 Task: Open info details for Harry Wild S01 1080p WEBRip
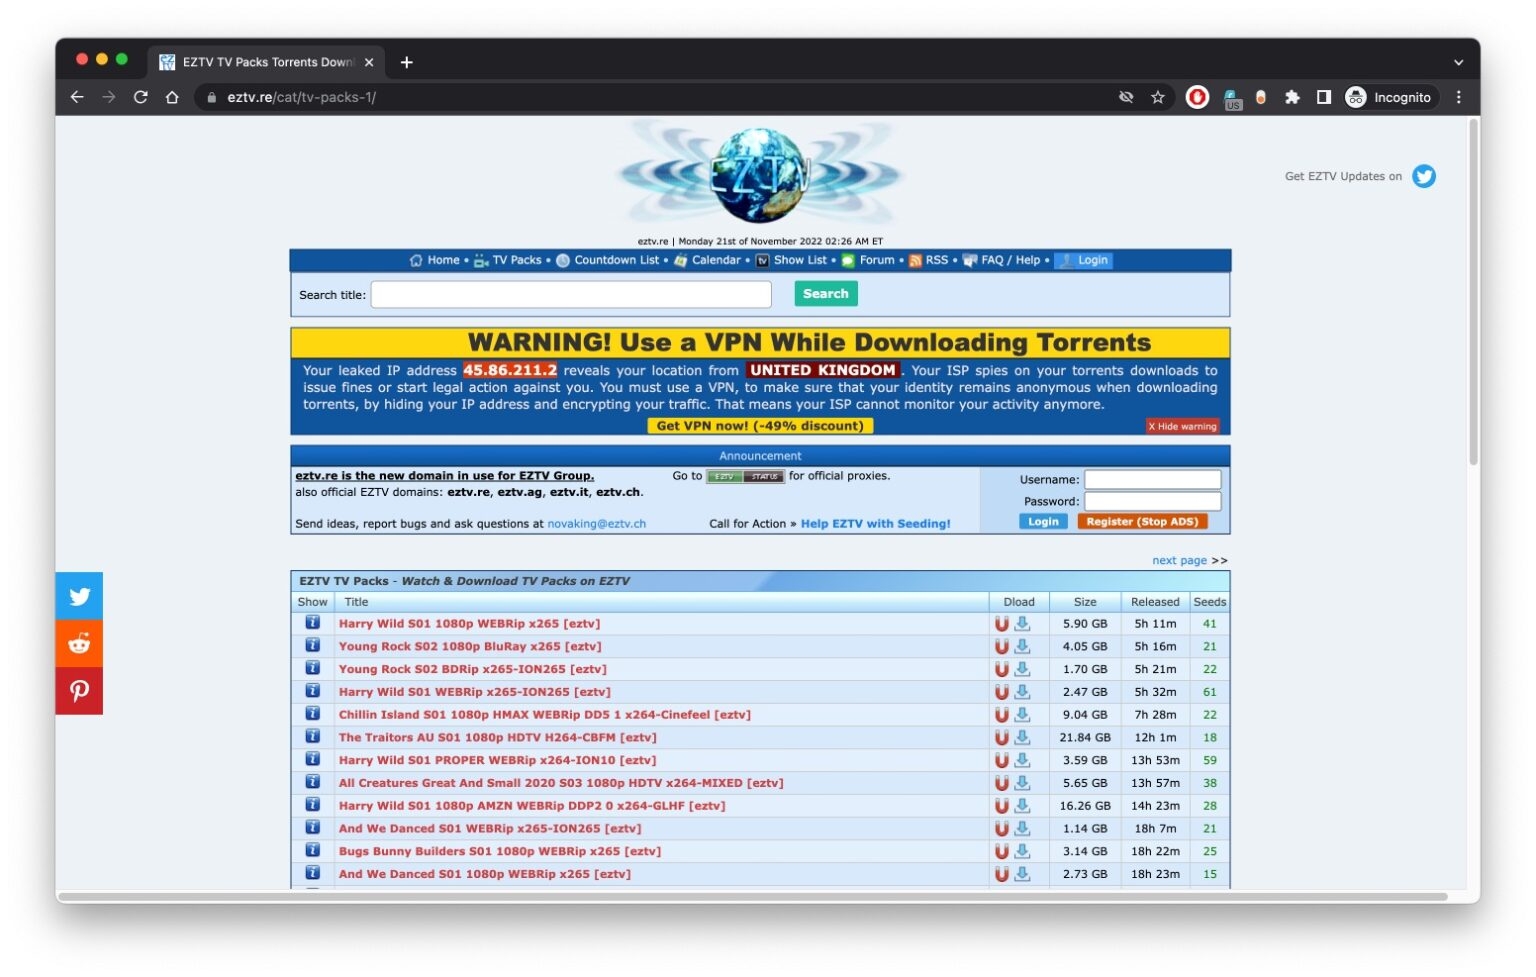pyautogui.click(x=313, y=622)
